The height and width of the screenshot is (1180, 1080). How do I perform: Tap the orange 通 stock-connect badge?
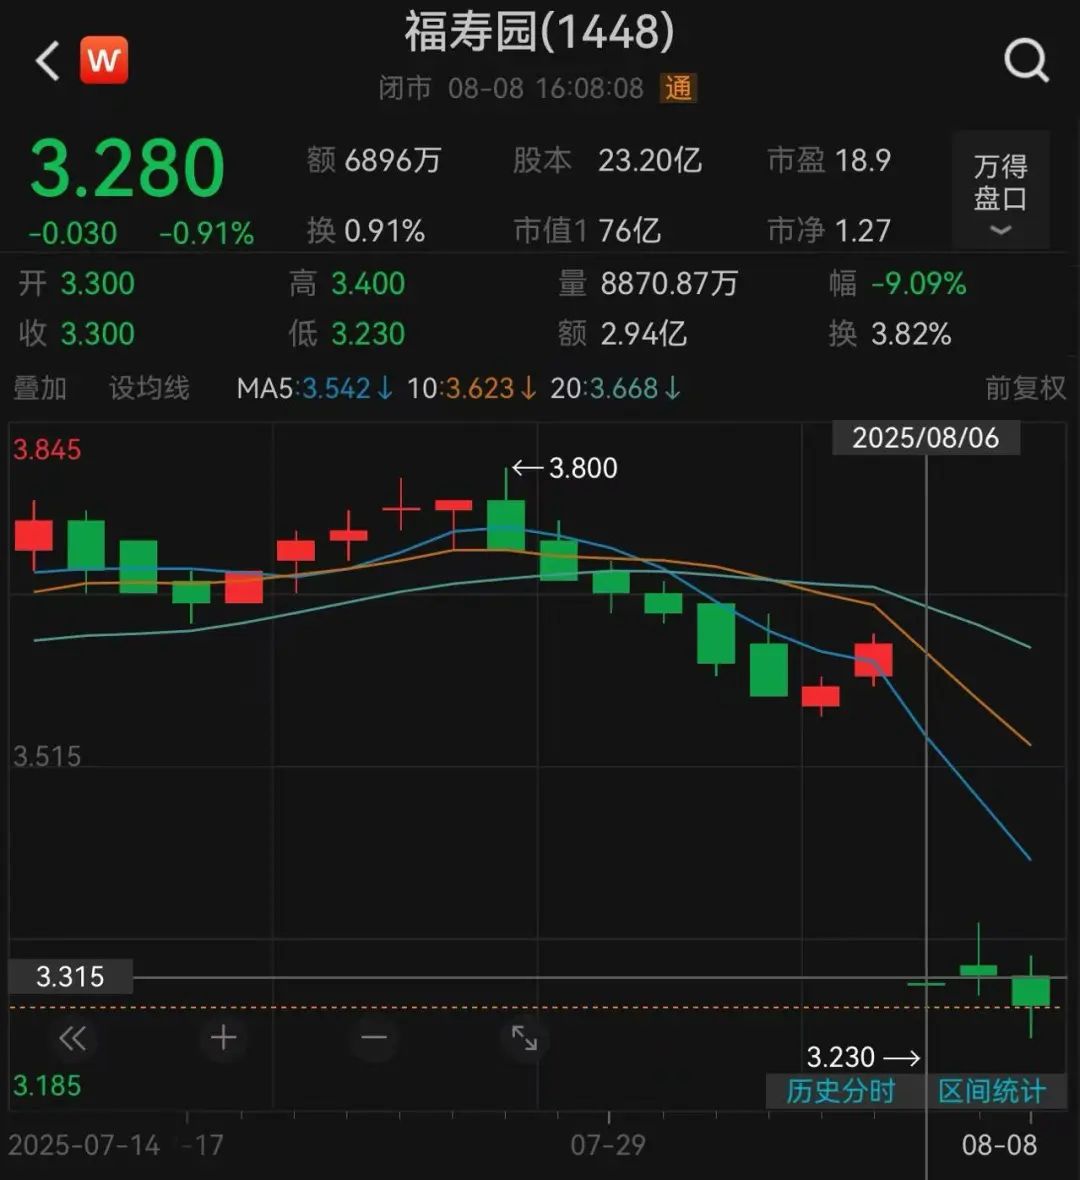click(679, 89)
